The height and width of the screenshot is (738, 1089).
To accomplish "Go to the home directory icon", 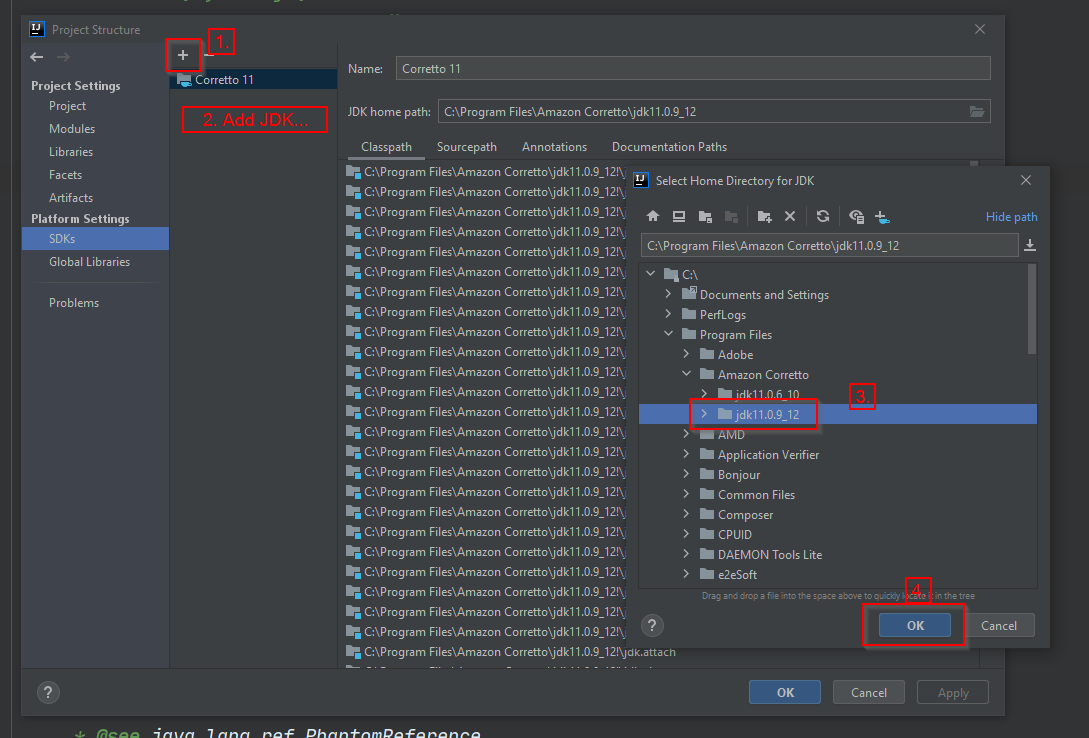I will click(x=653, y=217).
